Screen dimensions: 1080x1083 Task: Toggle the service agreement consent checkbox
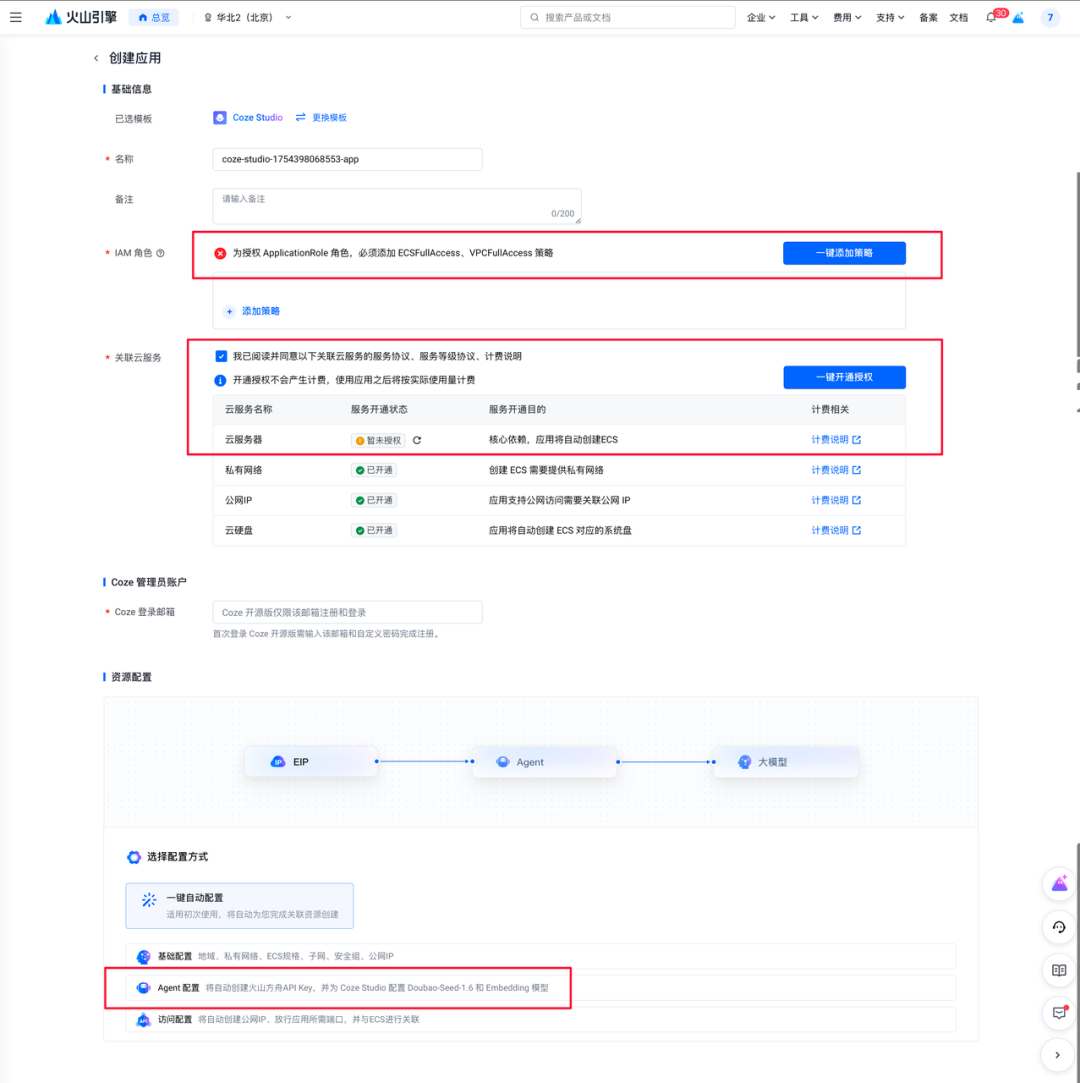[221, 356]
